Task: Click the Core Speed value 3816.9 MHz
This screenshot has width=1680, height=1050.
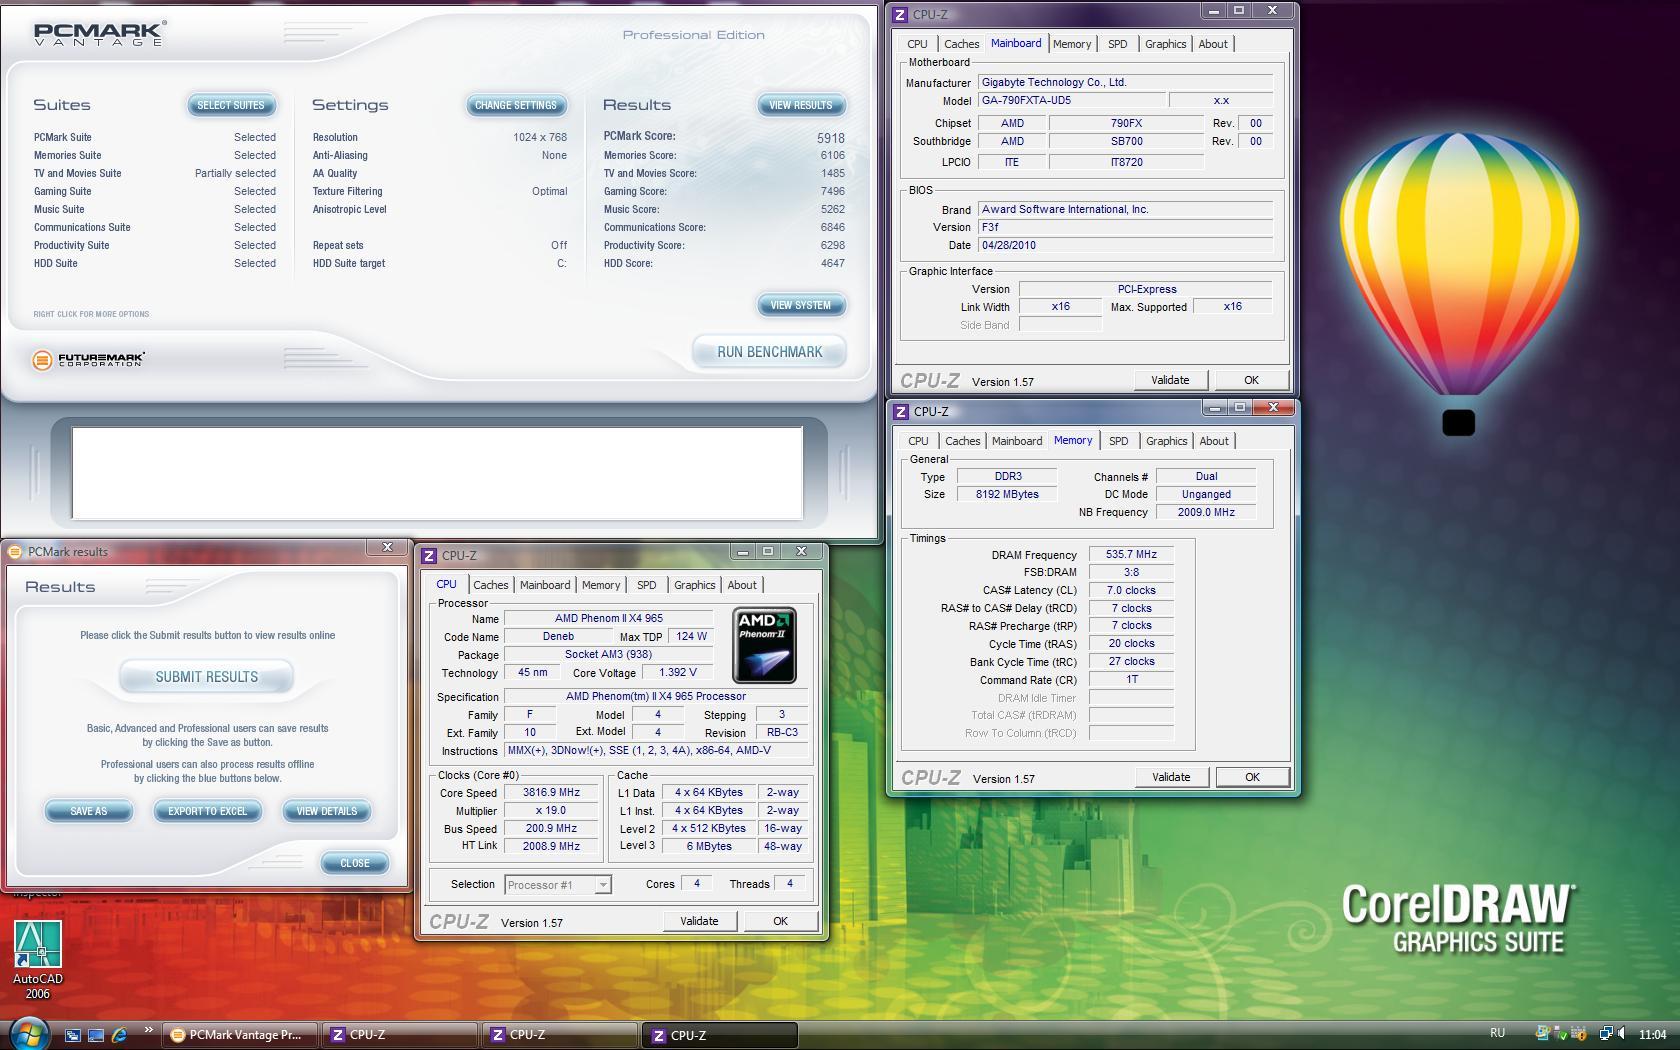Action: tap(551, 792)
